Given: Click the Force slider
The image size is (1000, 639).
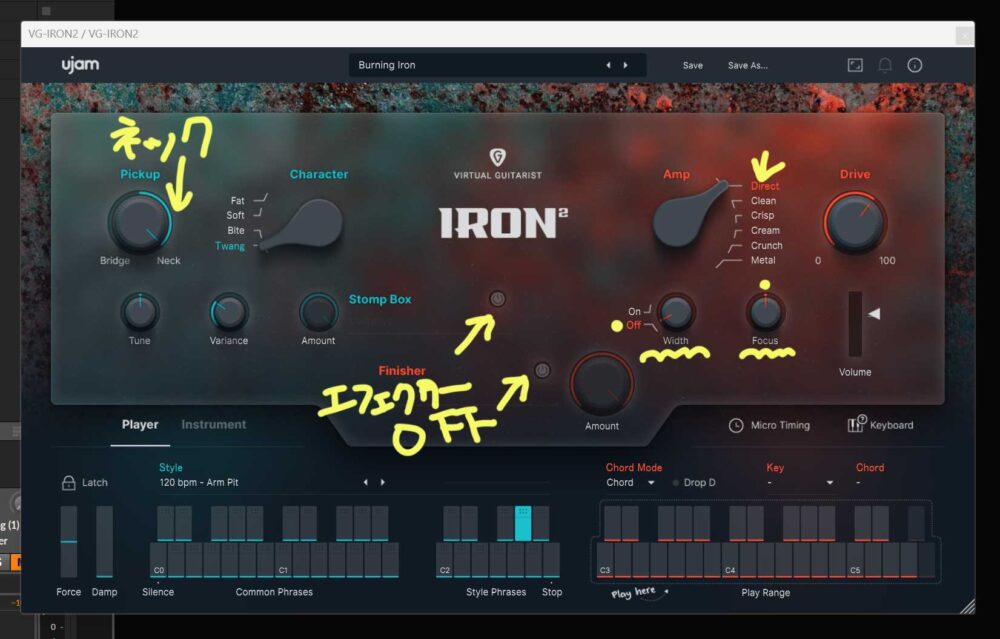Looking at the screenshot, I should [69, 541].
